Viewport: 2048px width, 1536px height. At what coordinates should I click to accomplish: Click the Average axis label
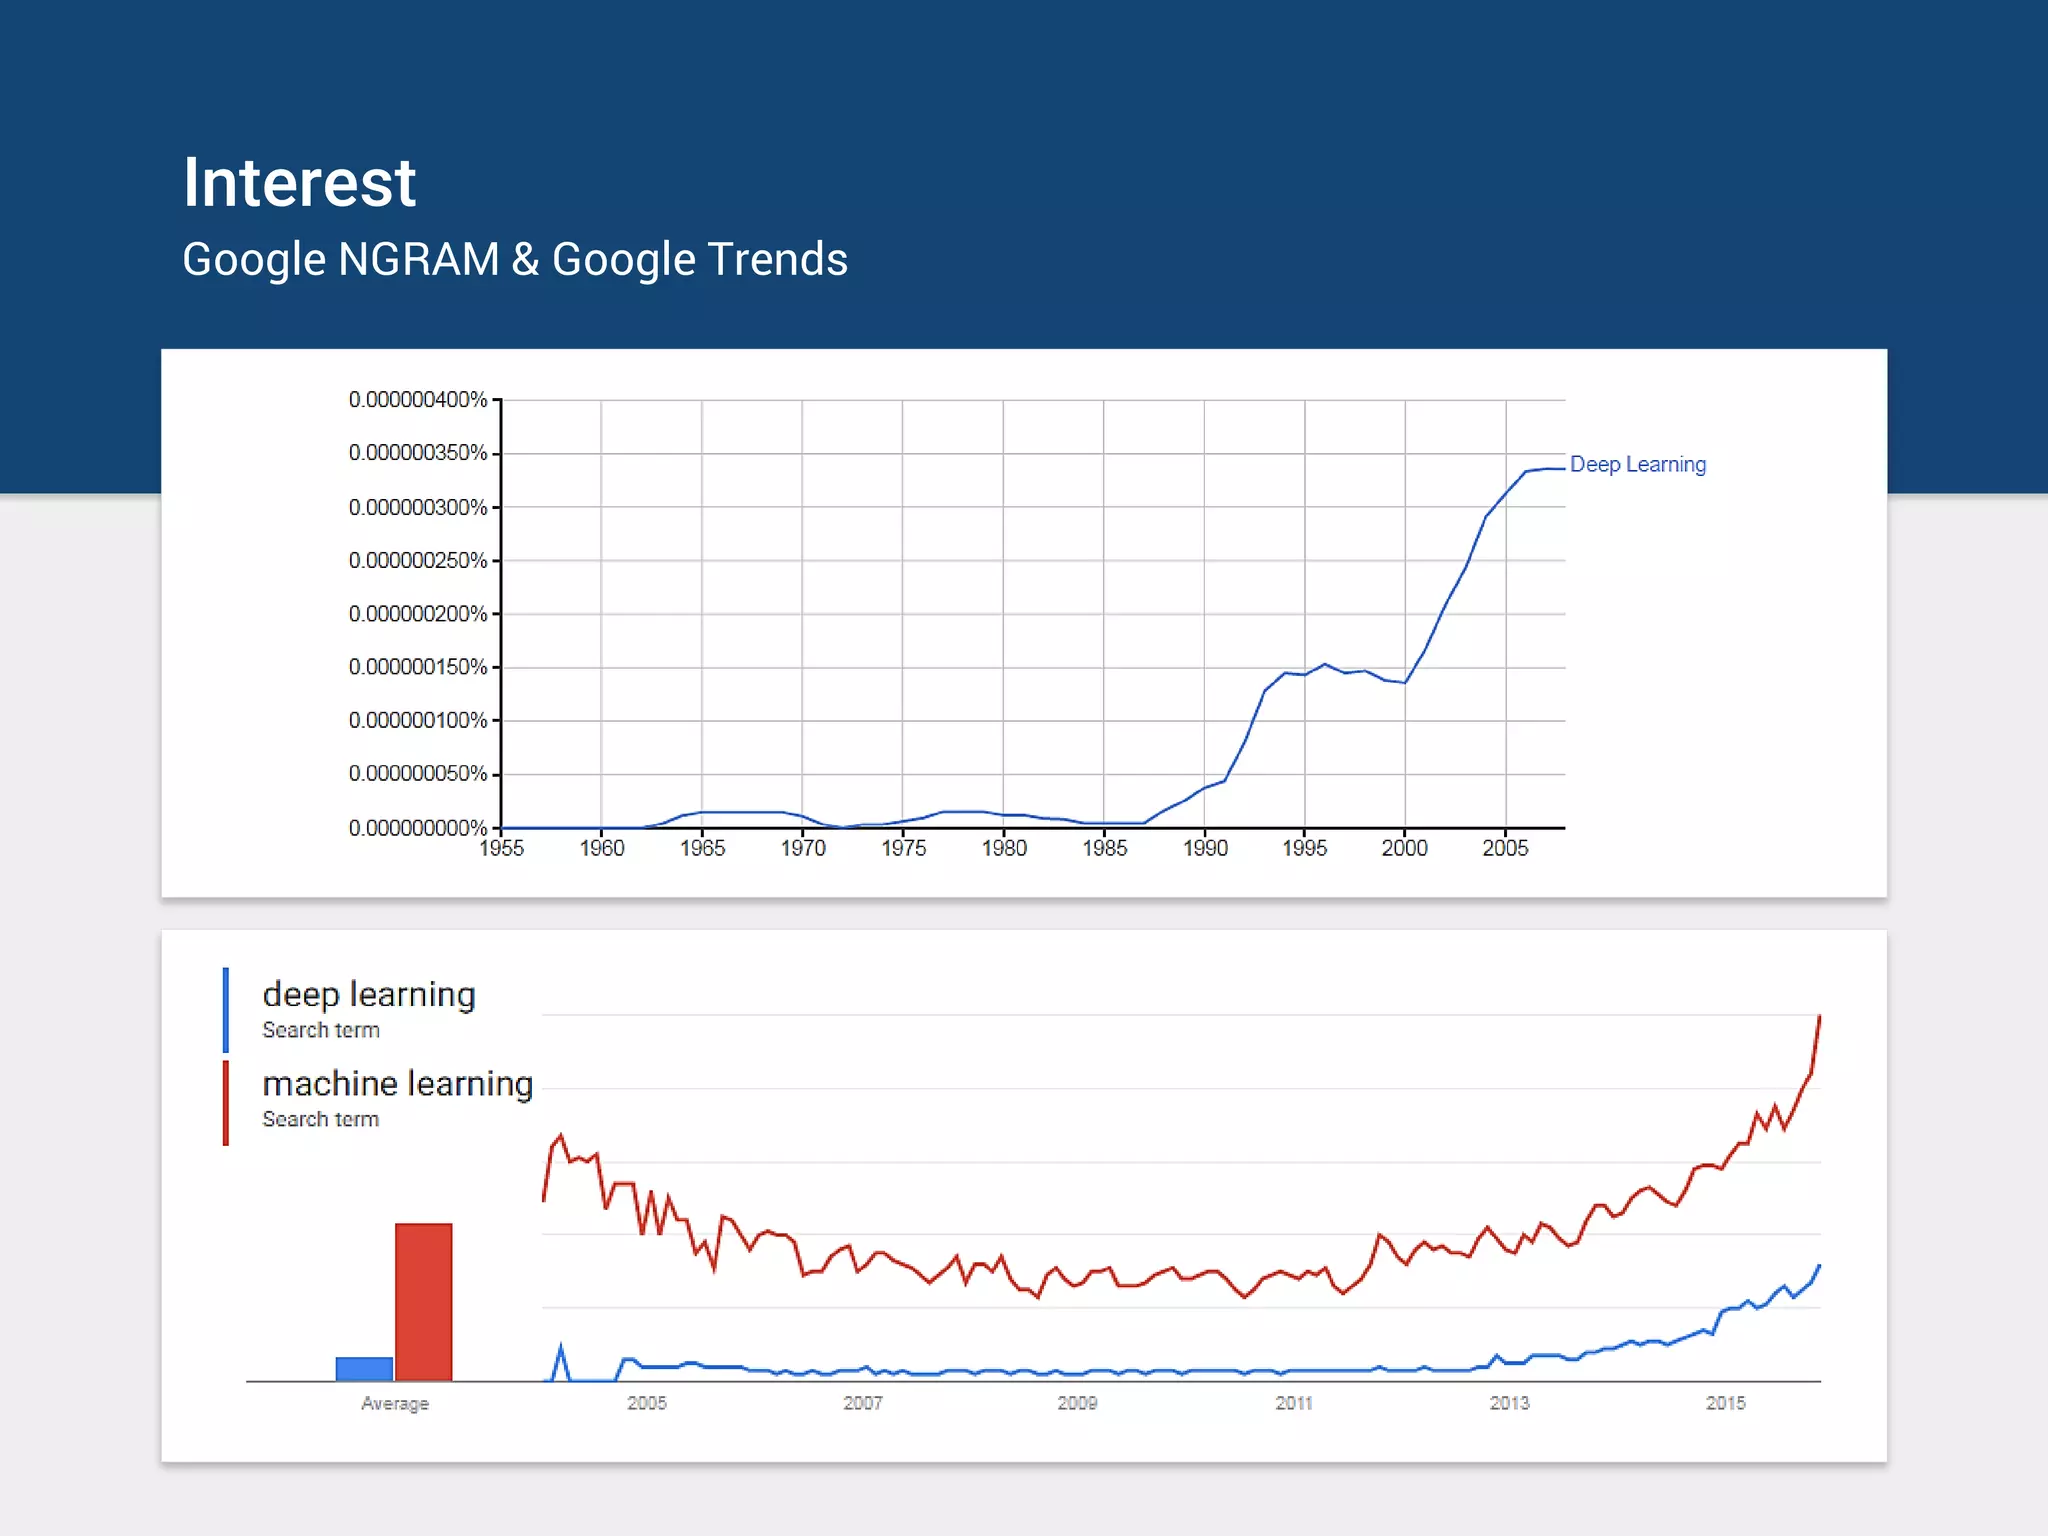pyautogui.click(x=395, y=1404)
